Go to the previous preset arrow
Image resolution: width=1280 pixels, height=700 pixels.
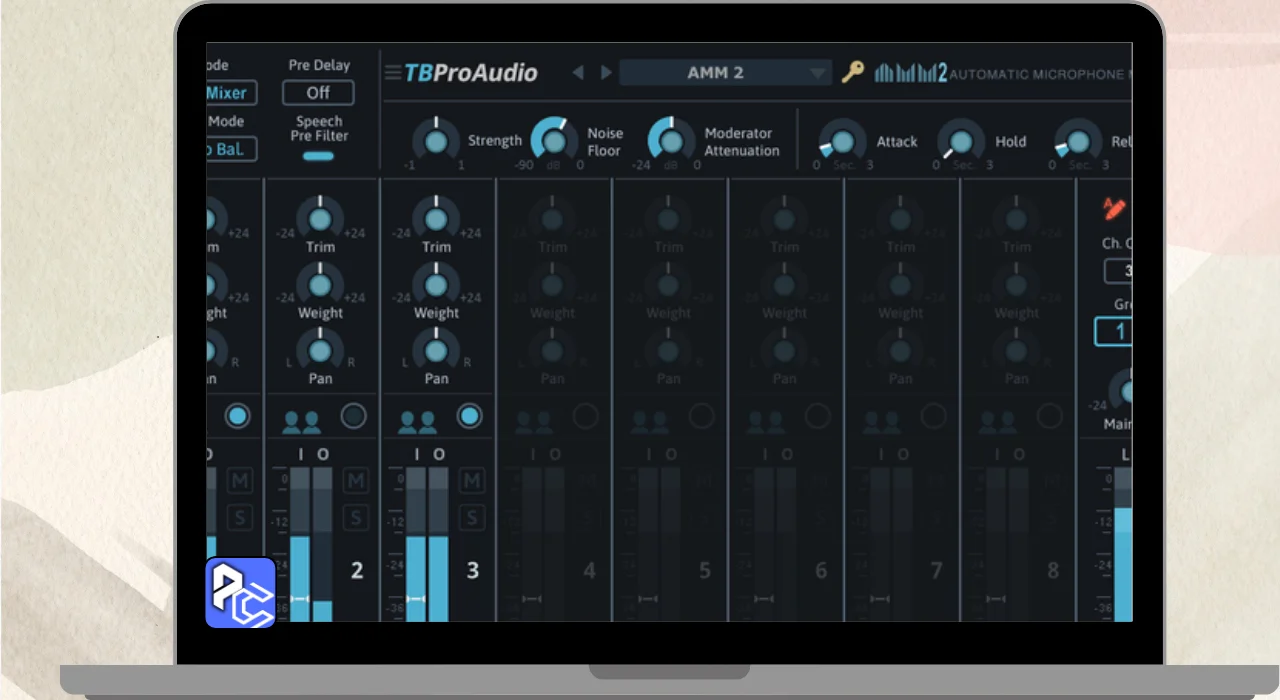tap(578, 73)
